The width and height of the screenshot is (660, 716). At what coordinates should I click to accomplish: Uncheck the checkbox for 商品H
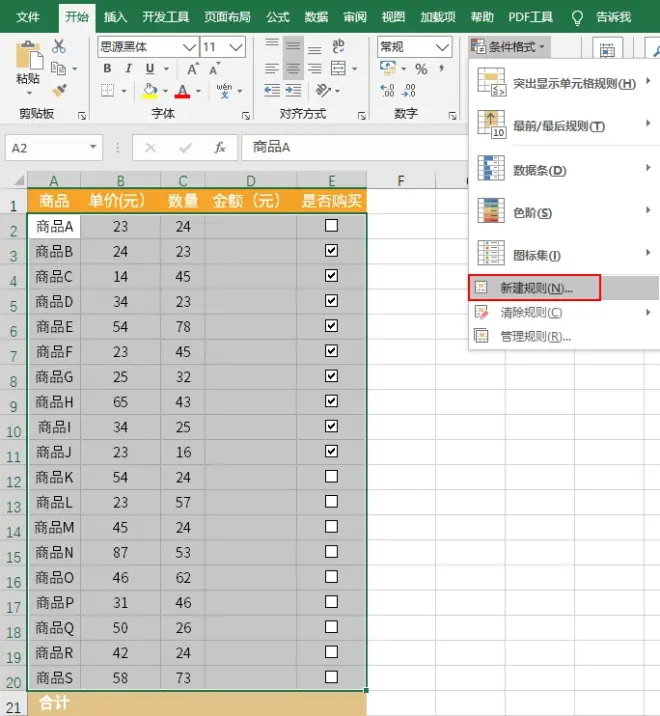point(332,401)
